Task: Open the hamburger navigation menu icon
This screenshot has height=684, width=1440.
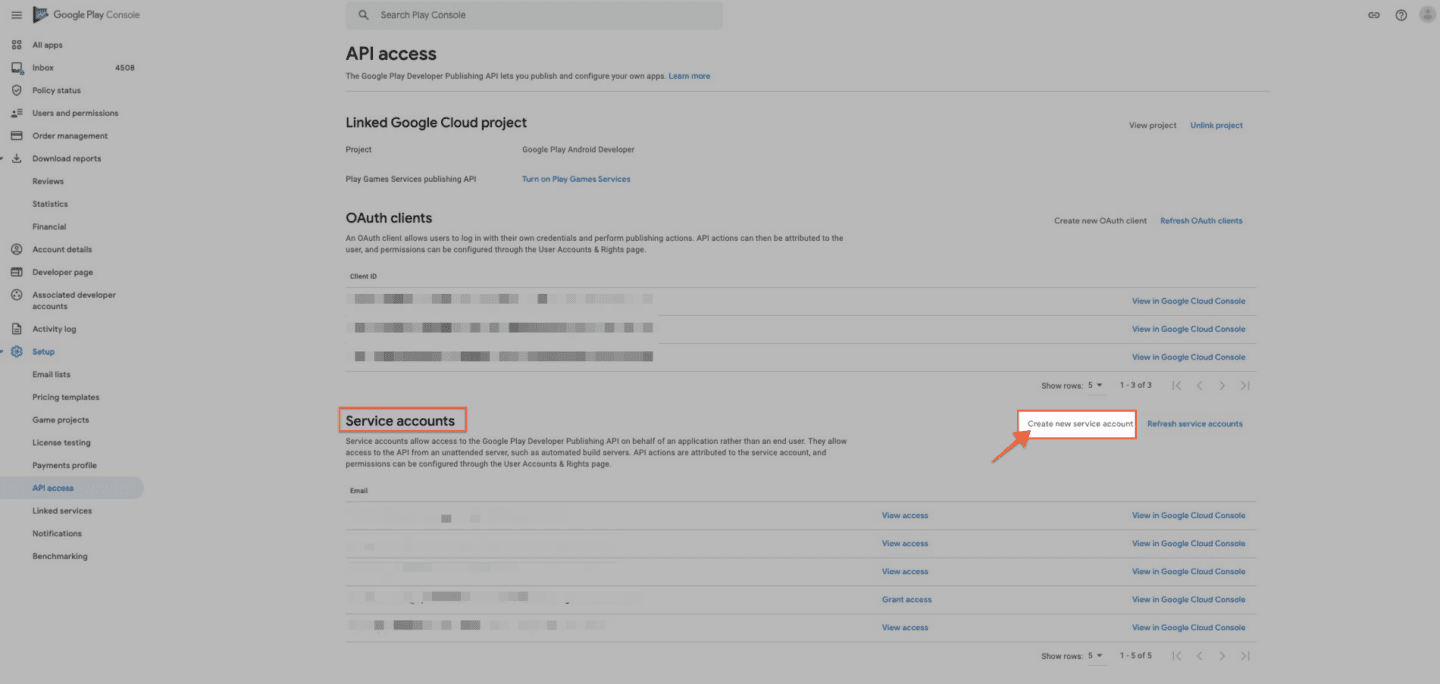Action: pyautogui.click(x=15, y=15)
